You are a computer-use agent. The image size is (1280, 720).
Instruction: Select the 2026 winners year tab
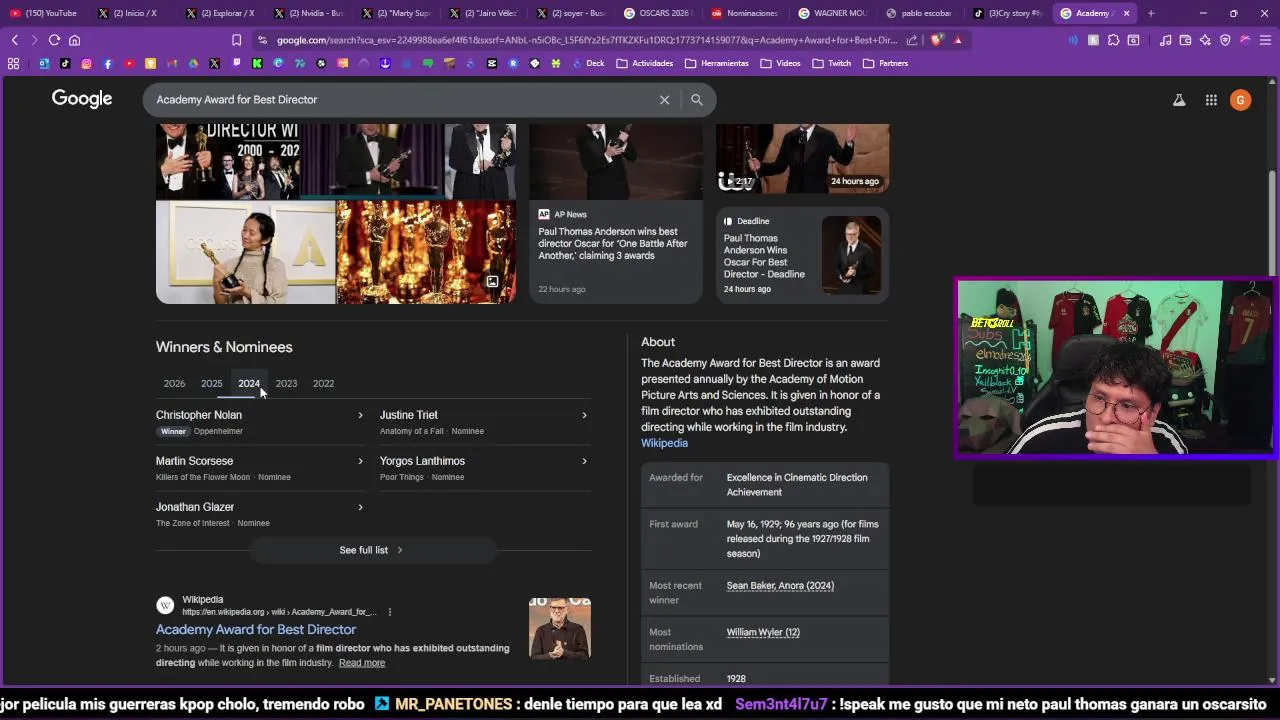pos(174,383)
